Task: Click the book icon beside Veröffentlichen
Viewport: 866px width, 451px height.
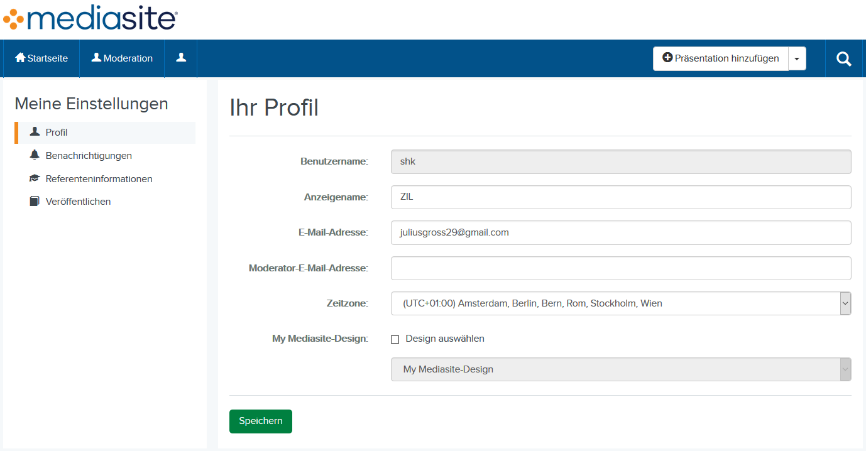Action: pos(35,201)
